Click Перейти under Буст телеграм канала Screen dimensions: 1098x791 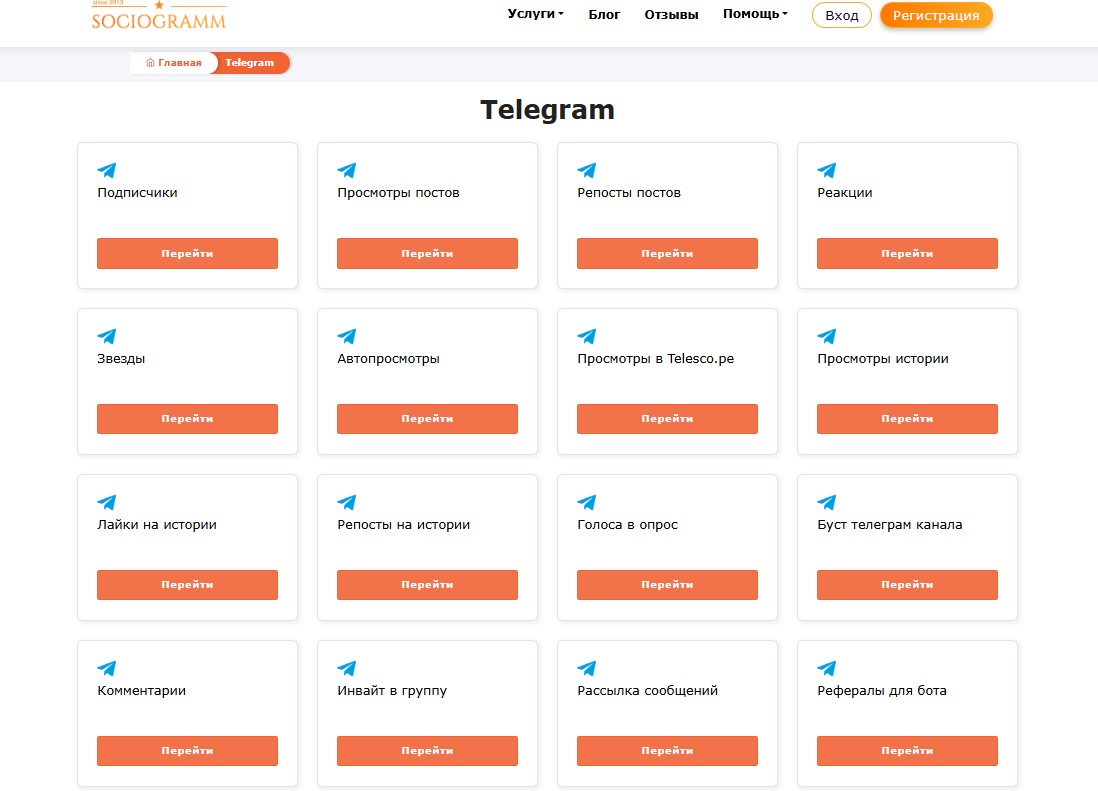point(907,584)
